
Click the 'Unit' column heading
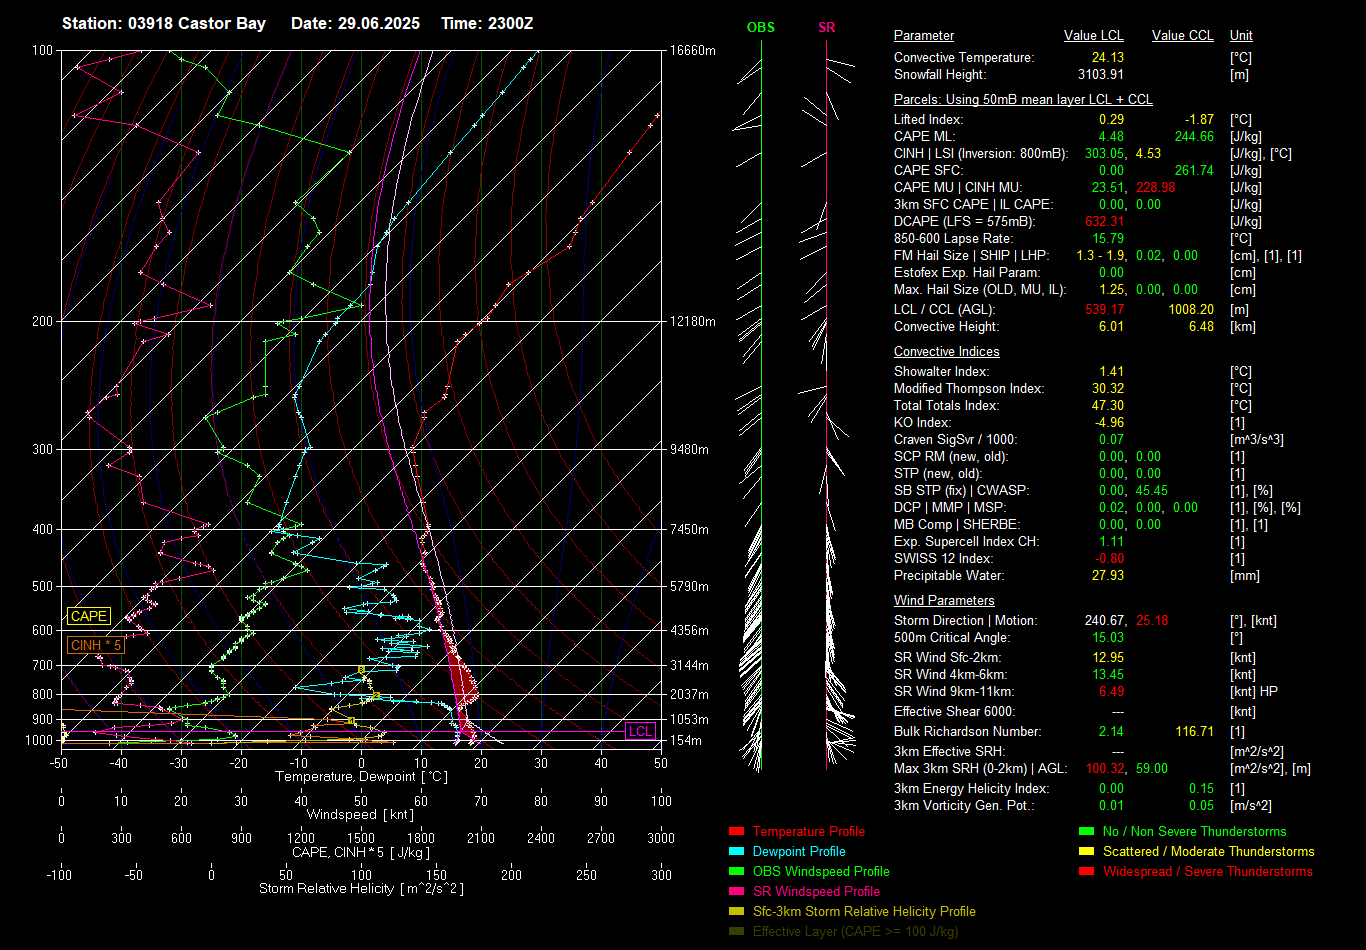tap(1241, 35)
